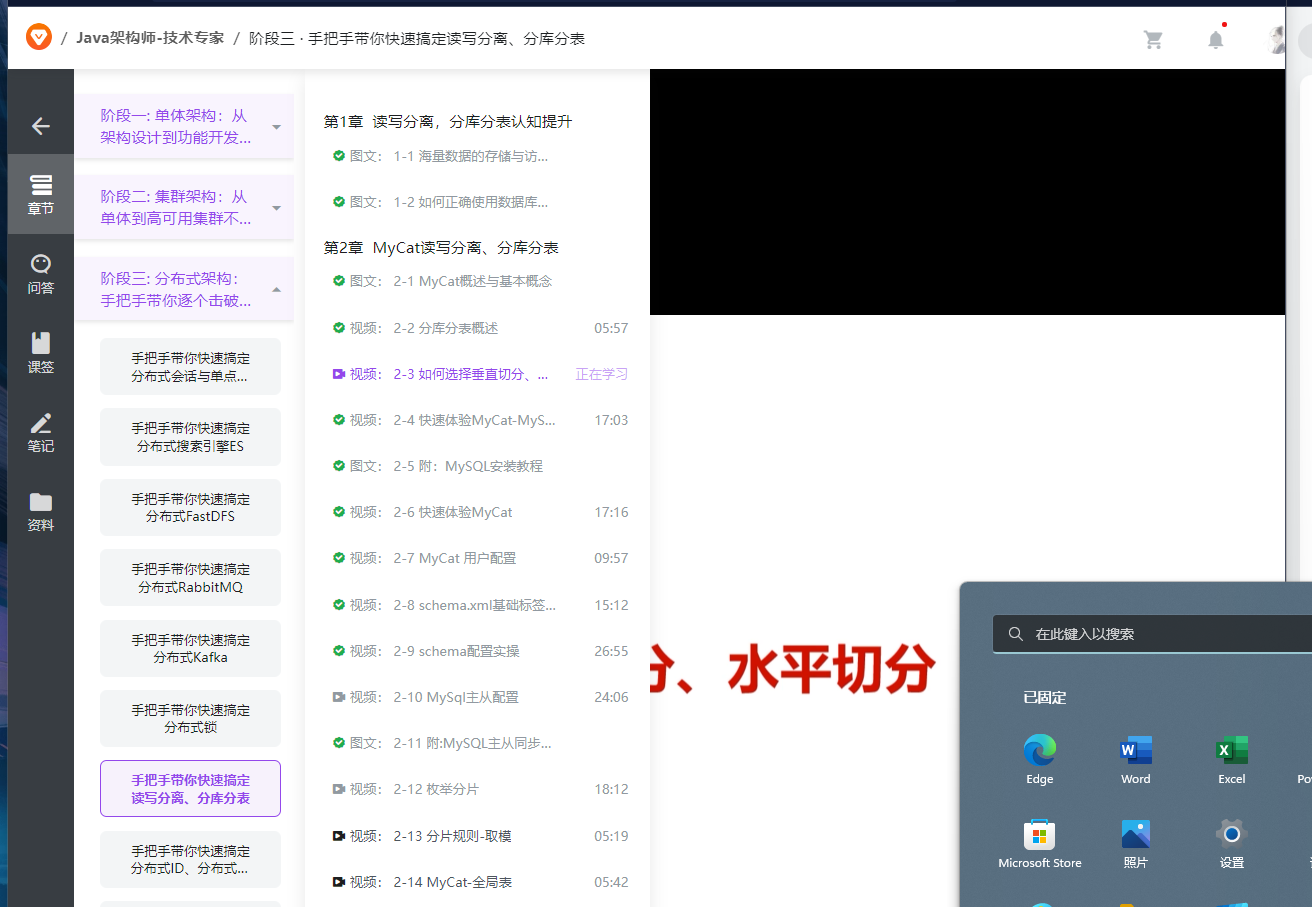The height and width of the screenshot is (907, 1312).
Task: Open the notification bell icon
Action: (1216, 39)
